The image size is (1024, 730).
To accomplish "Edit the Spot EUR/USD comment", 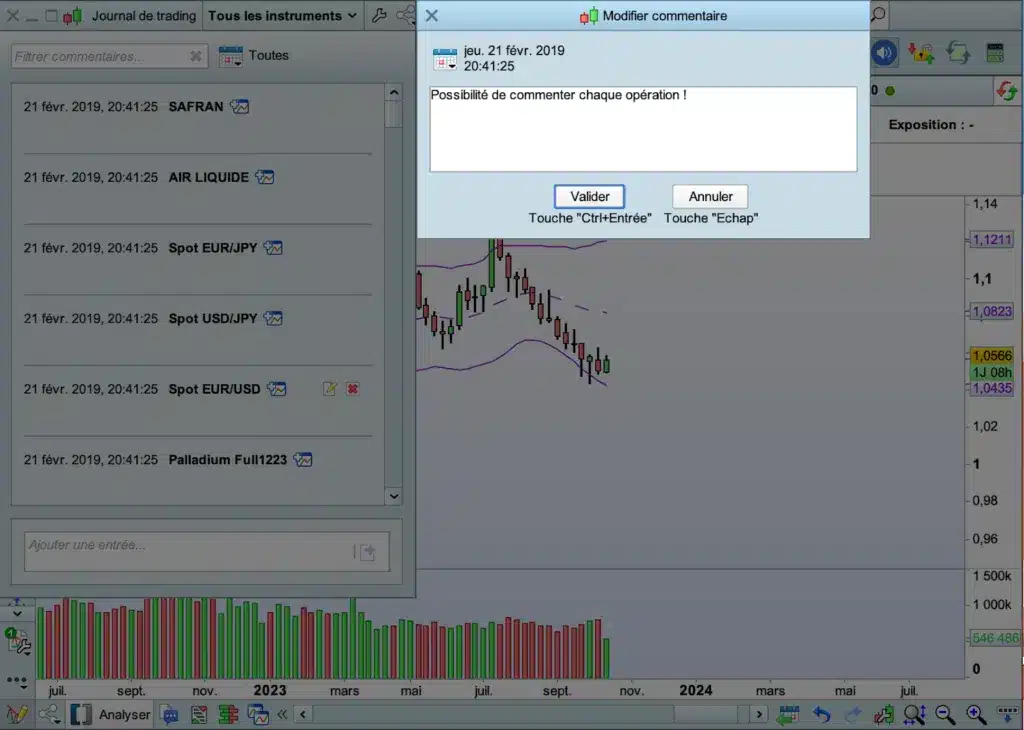I will tap(329, 389).
